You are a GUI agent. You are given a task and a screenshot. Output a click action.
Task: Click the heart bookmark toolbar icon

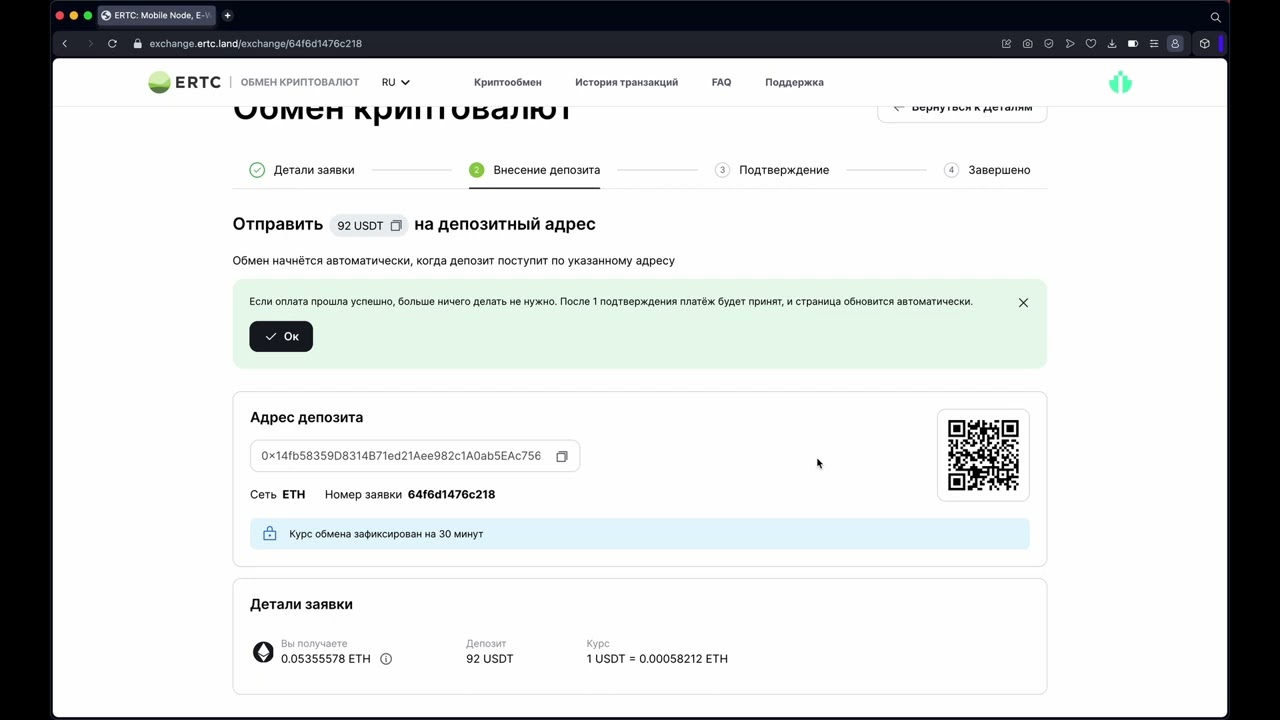point(1090,44)
